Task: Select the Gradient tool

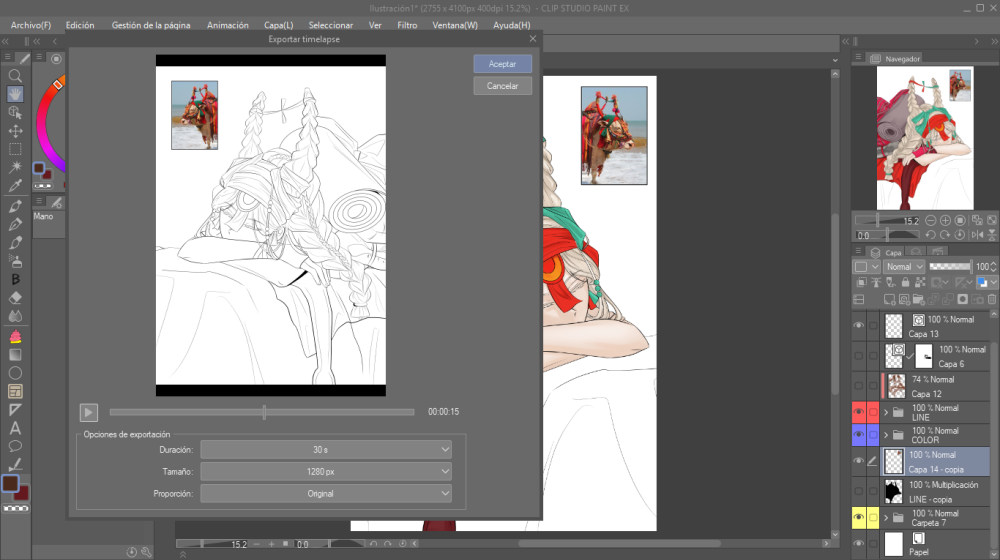Action: [x=15, y=355]
